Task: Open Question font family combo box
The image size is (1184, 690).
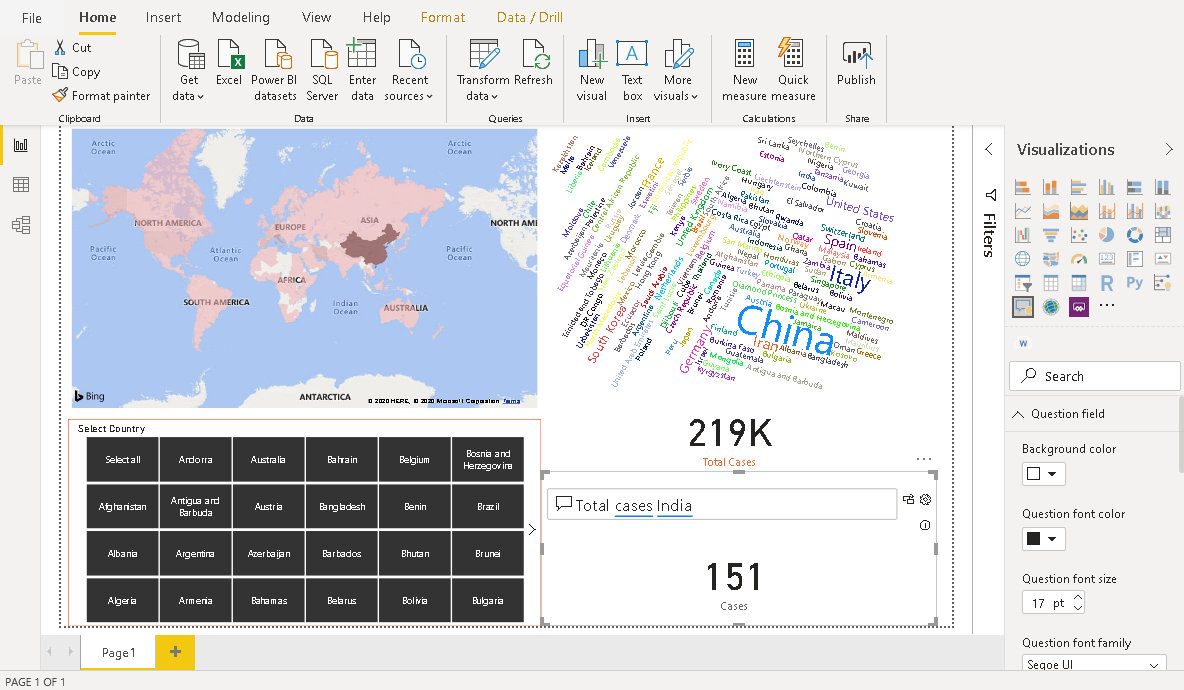Action: pyautogui.click(x=1093, y=664)
